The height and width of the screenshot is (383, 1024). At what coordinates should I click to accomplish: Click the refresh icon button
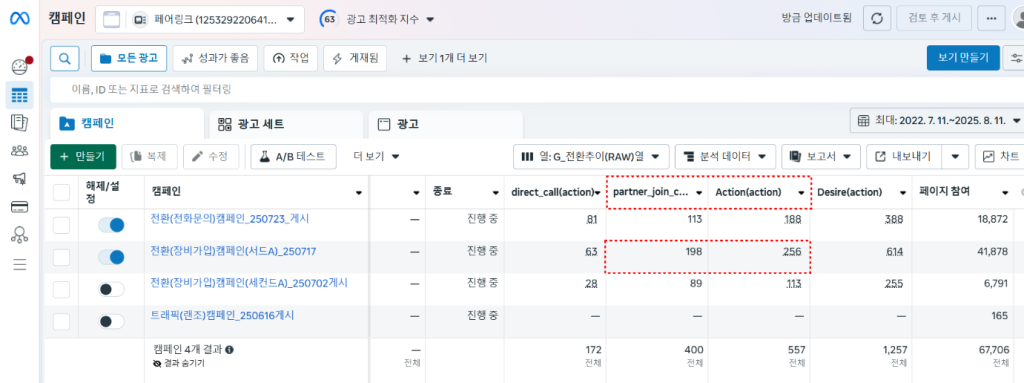click(x=877, y=18)
